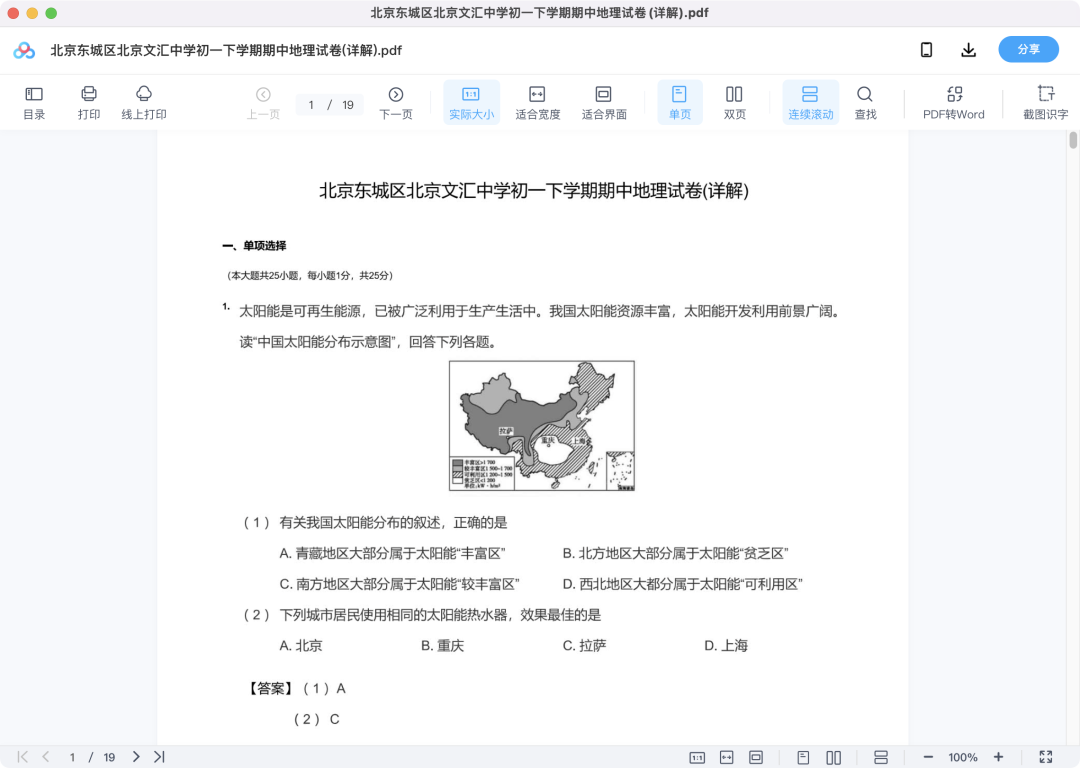This screenshot has width=1080, height=768.
Task: Click the file name in the header bar
Action: click(x=226, y=50)
